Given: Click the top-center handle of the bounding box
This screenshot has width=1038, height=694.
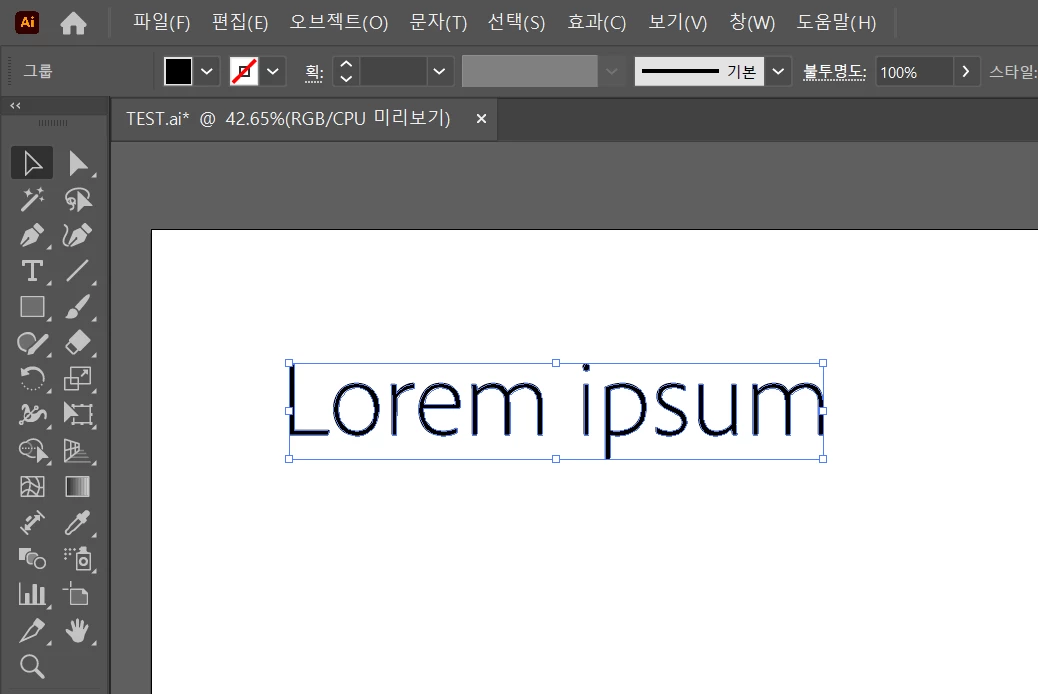Looking at the screenshot, I should (556, 363).
